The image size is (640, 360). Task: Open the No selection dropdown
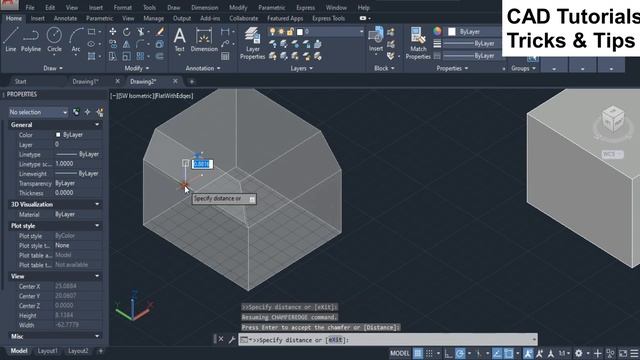[x=38, y=112]
